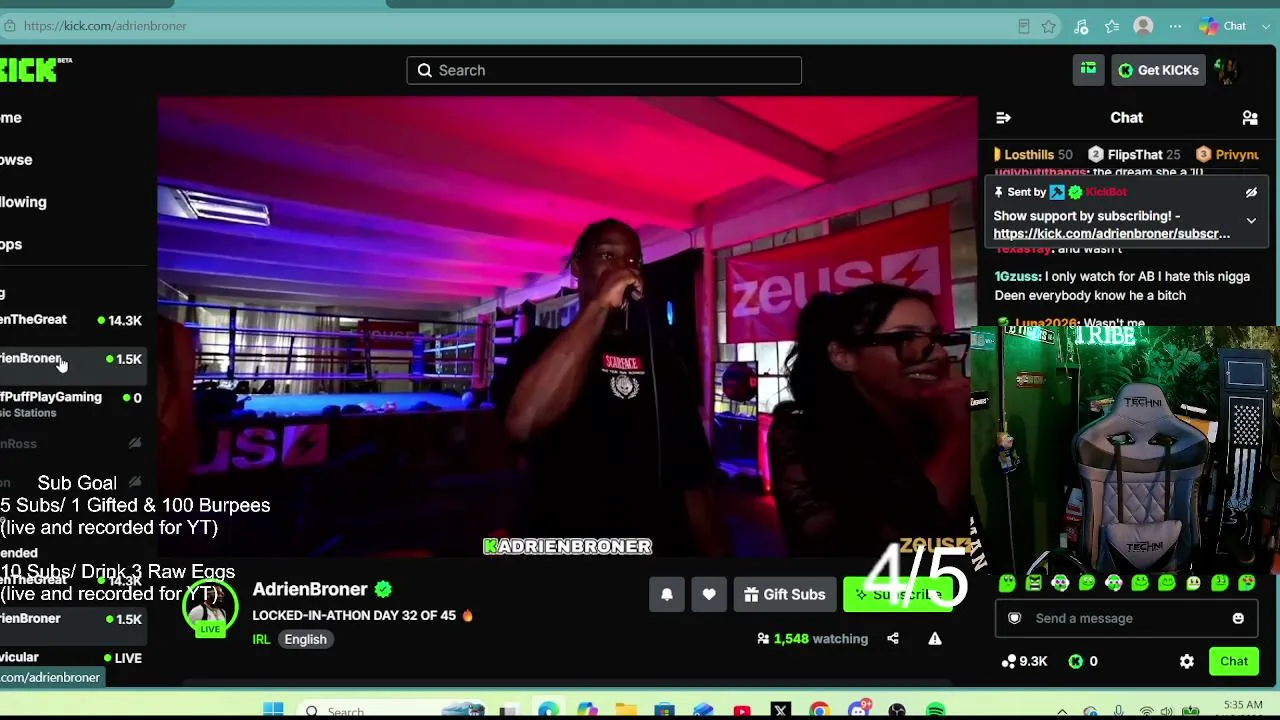Open the green shop icon beside Get KICKs
Screen dimensions: 1280x720
tap(1088, 70)
